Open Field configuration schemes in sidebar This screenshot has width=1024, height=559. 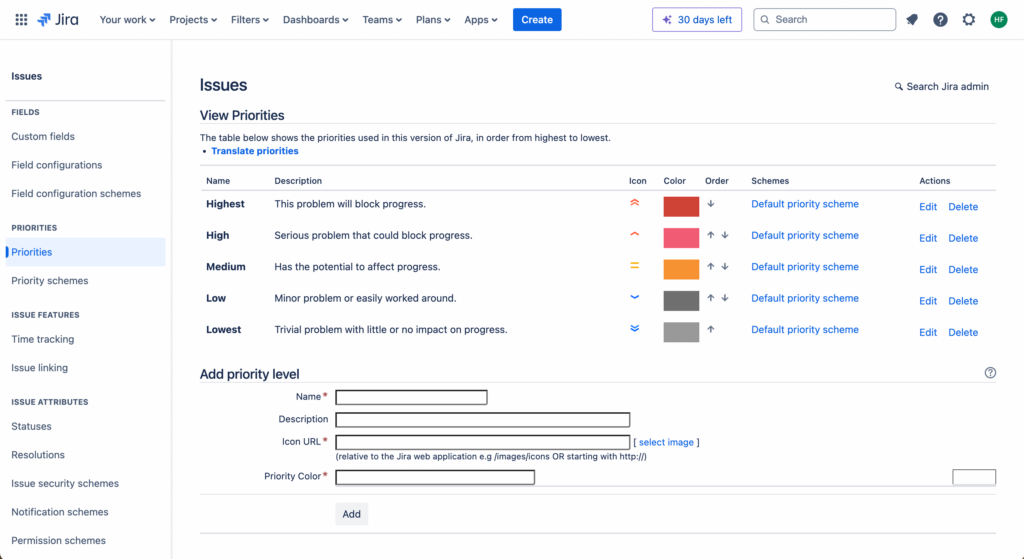[x=76, y=194]
